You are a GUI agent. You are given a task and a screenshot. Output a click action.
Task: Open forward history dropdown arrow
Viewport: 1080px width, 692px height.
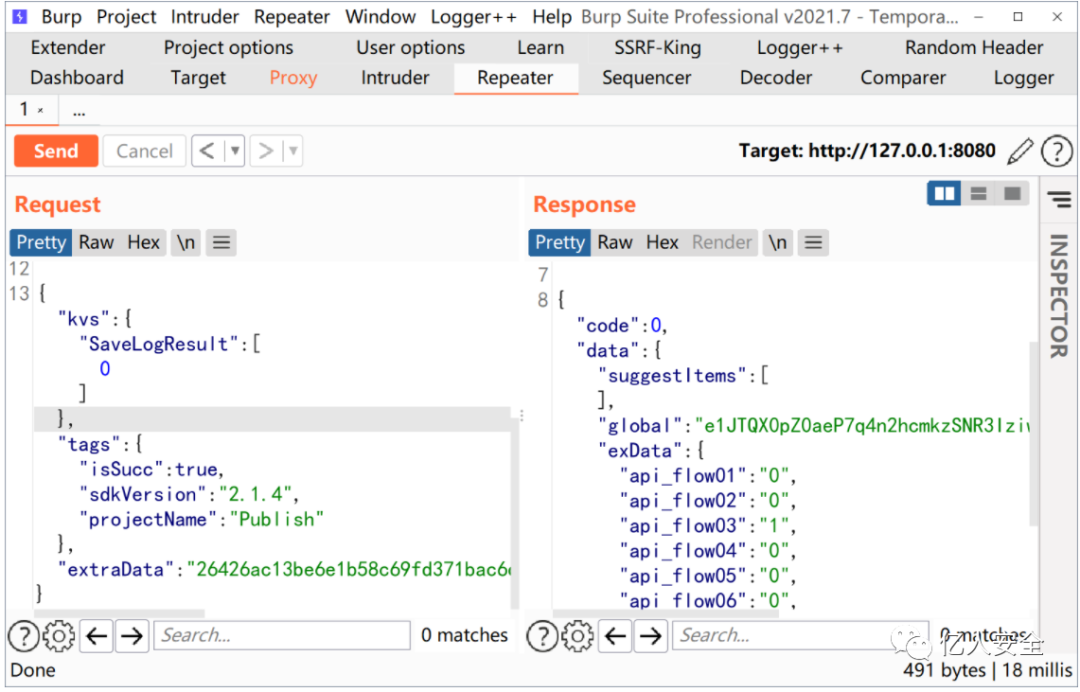293,151
